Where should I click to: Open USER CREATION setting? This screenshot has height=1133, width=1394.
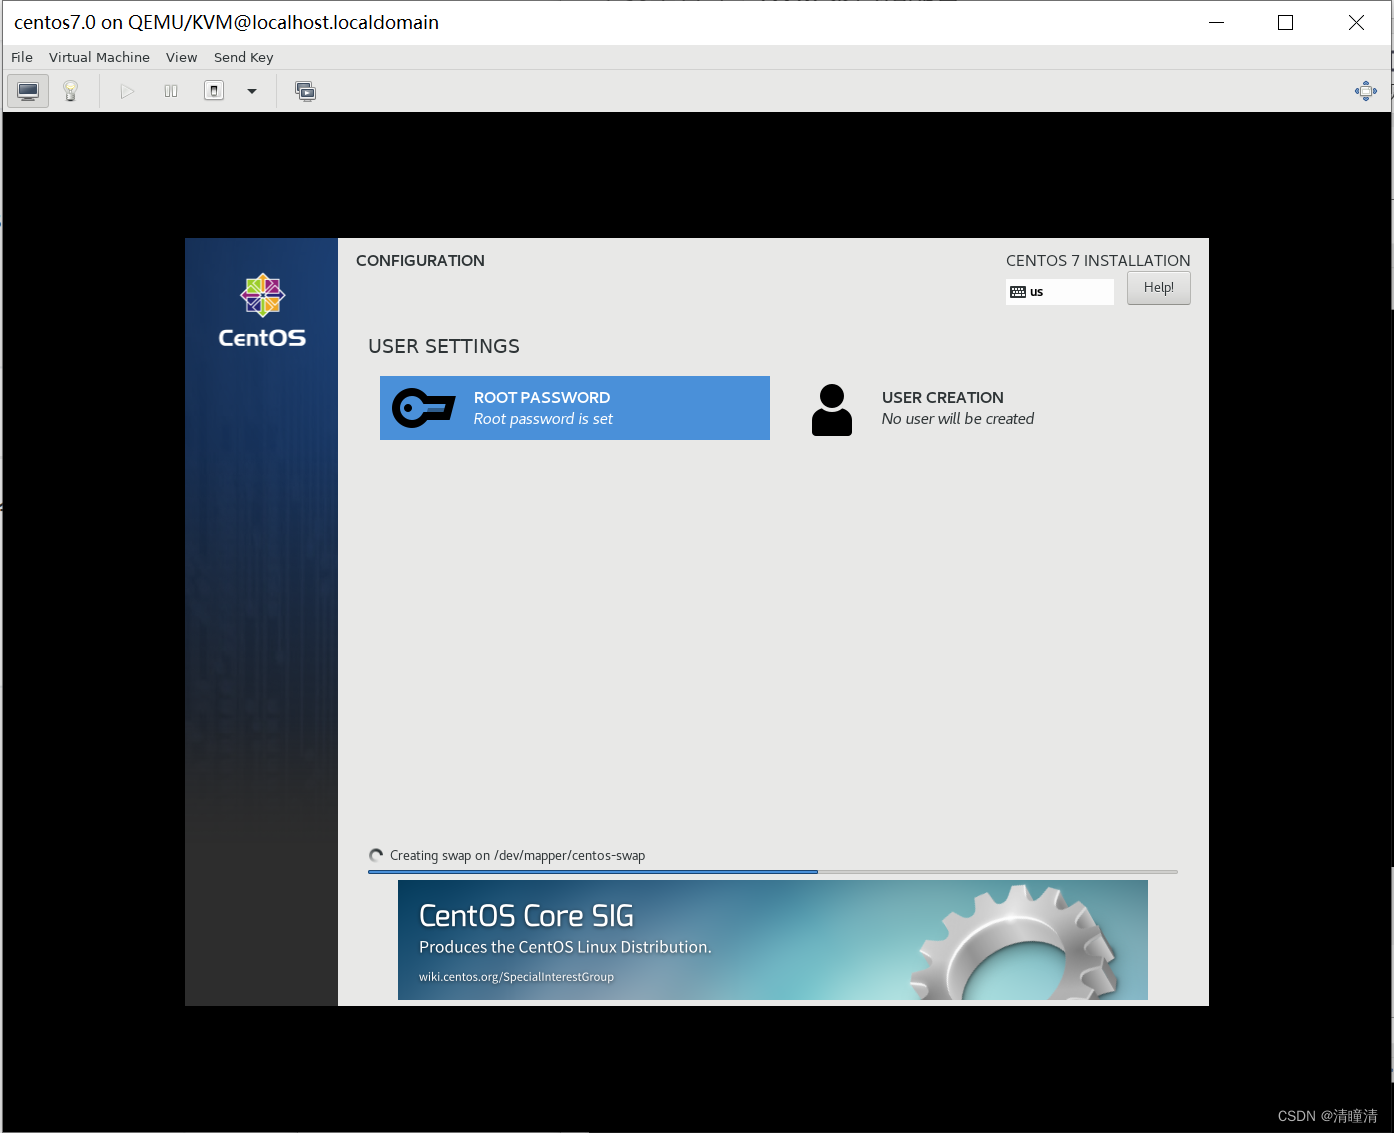(985, 408)
